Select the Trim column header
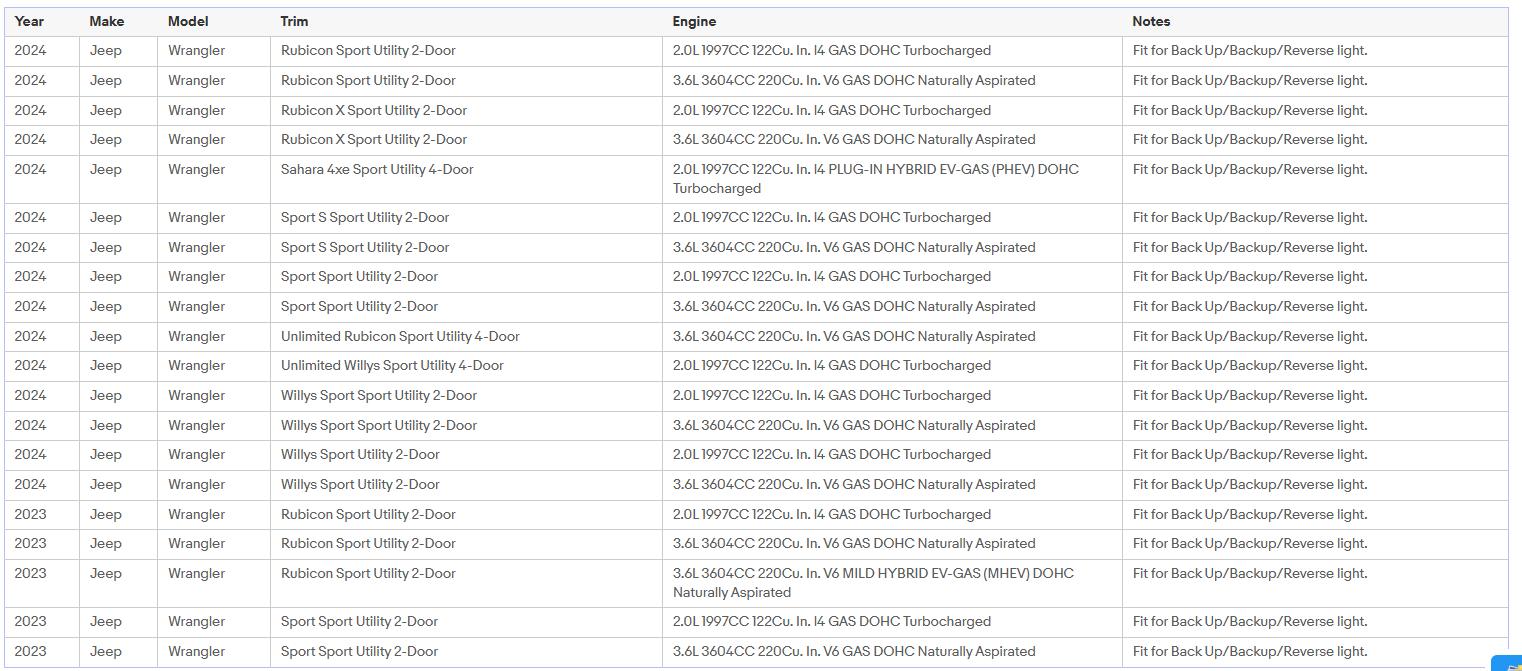The image size is (1522, 671). (294, 21)
